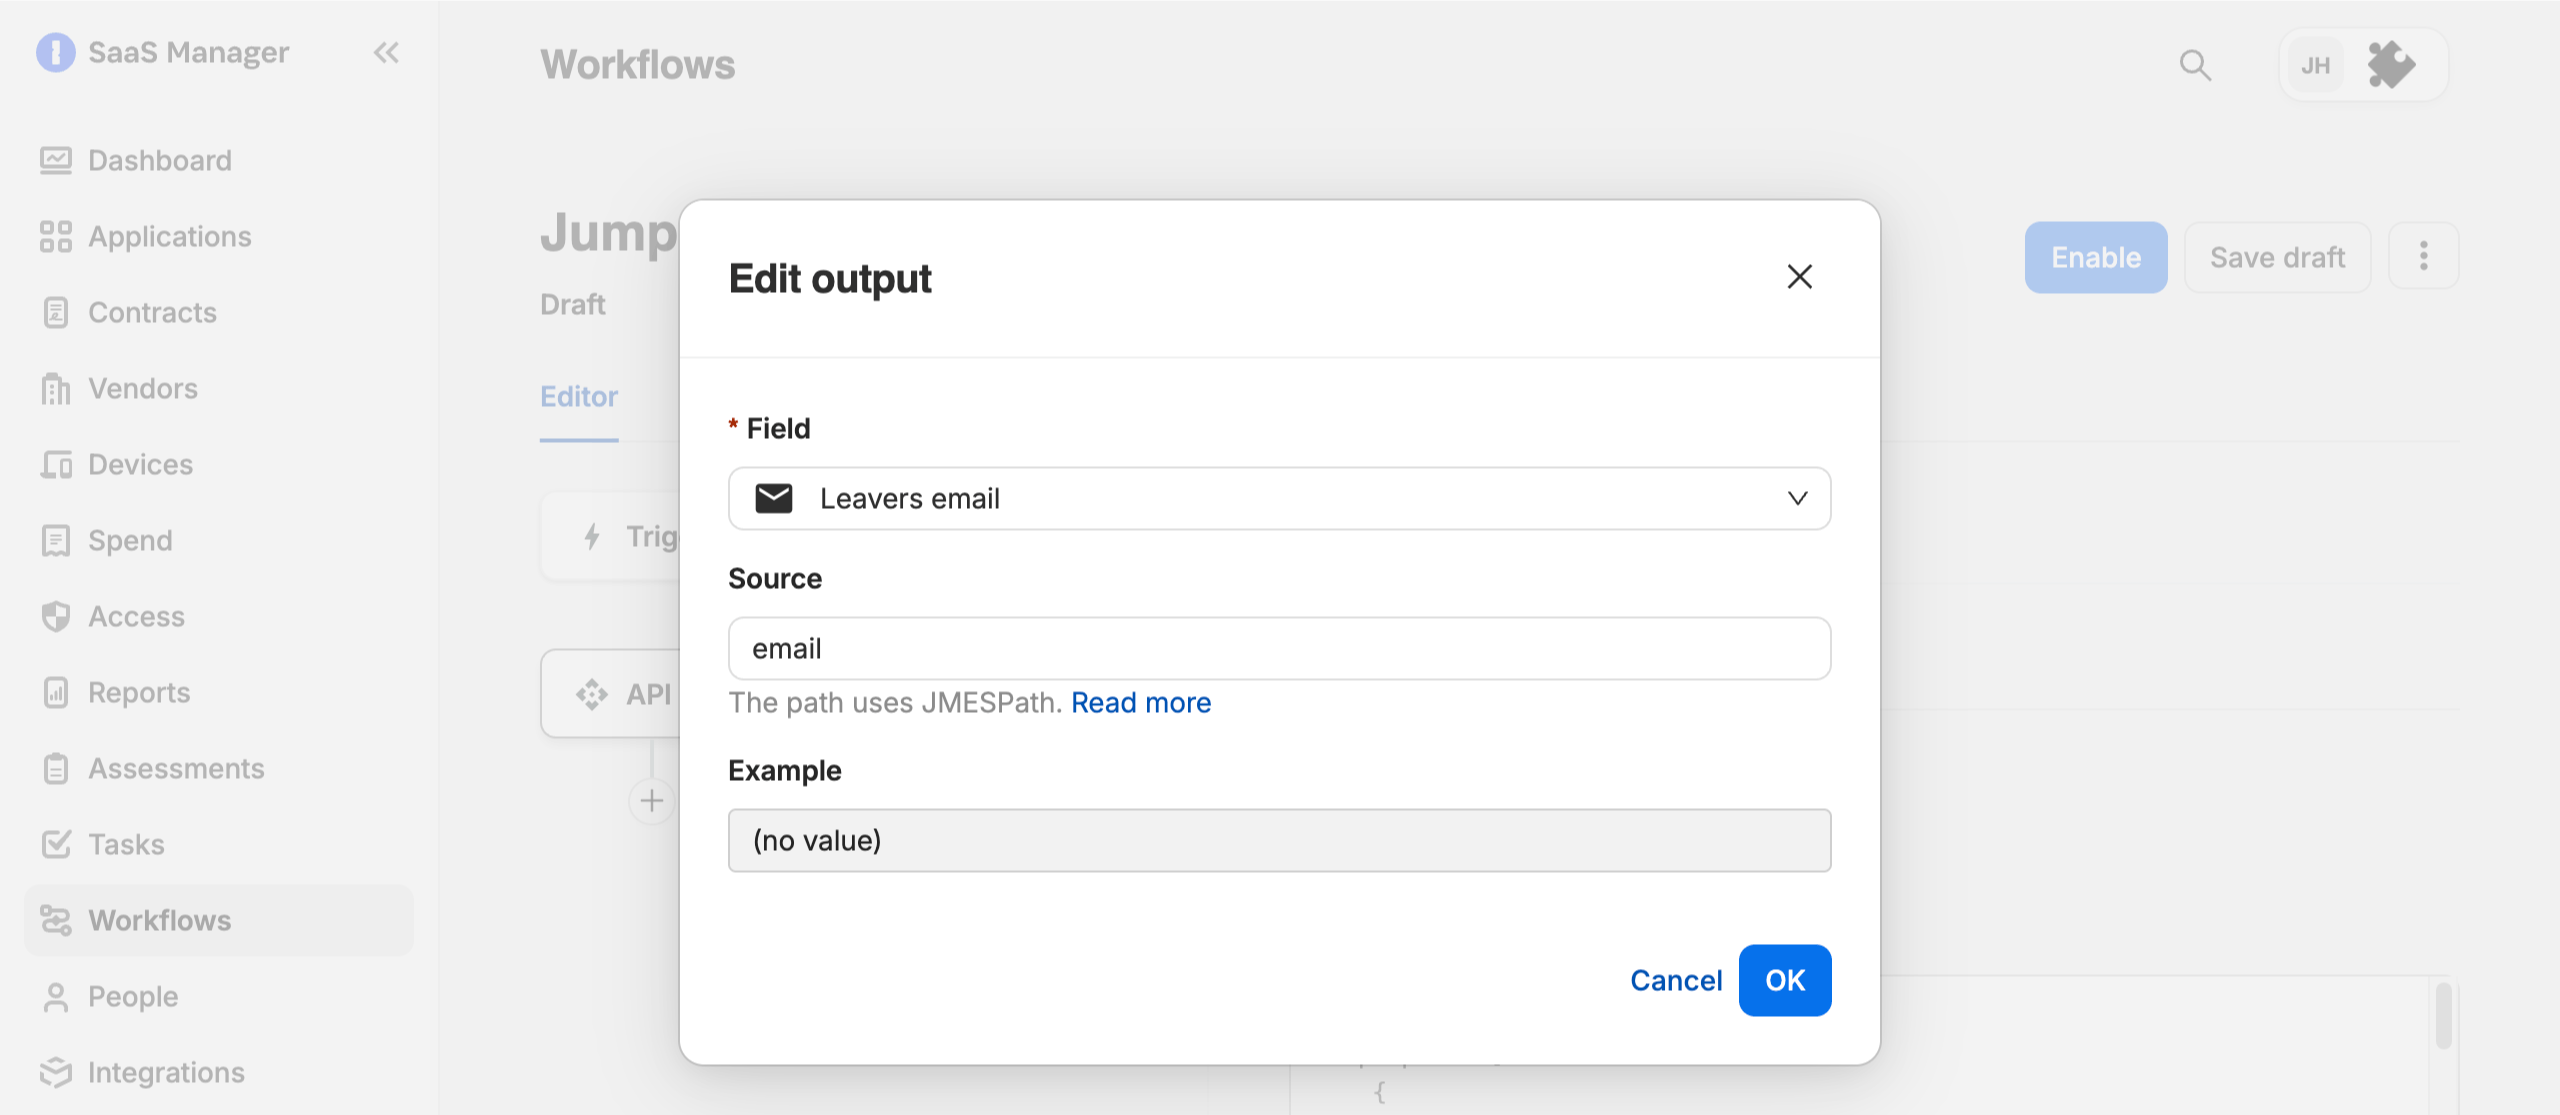Click the Source input containing email
2560x1115 pixels.
(x=1279, y=648)
